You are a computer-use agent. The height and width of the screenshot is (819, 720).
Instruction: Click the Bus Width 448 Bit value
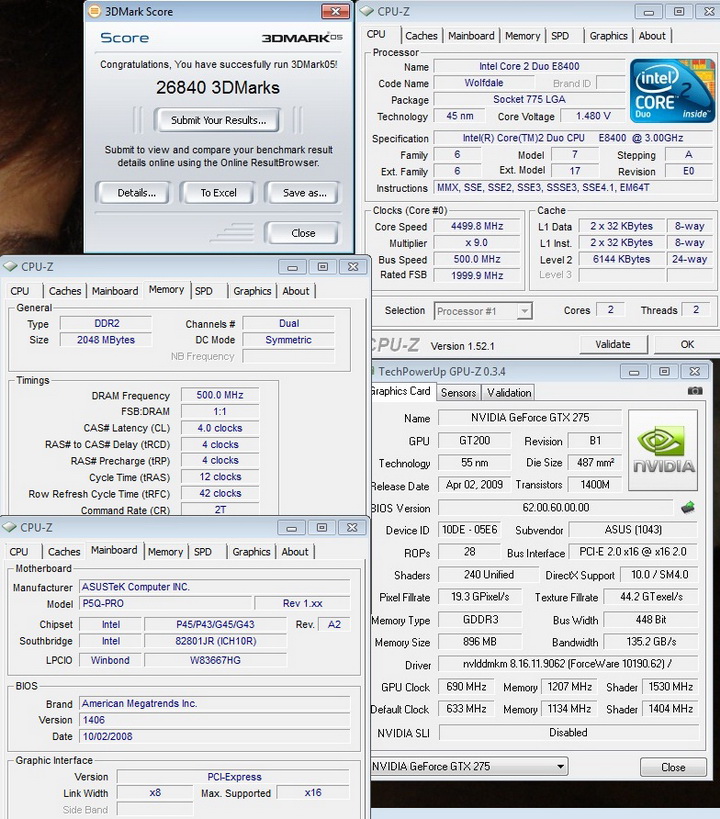(651, 619)
